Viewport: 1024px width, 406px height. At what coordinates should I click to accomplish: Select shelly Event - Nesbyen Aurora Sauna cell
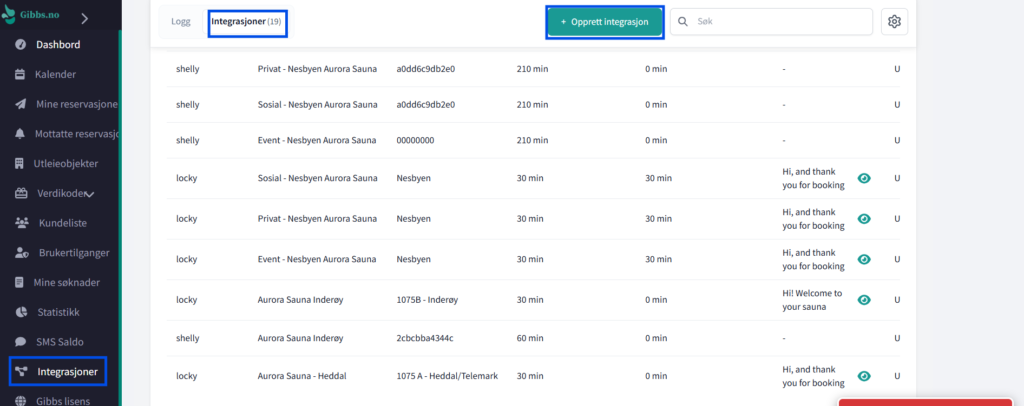pos(317,140)
